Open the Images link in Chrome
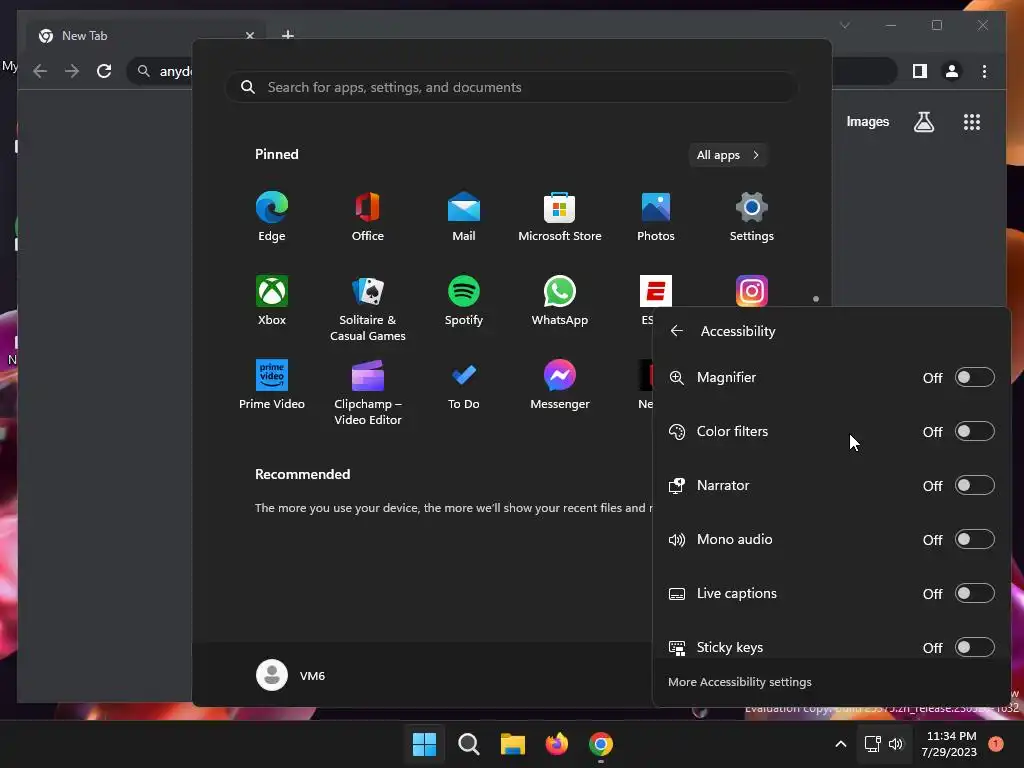 pyautogui.click(x=867, y=122)
